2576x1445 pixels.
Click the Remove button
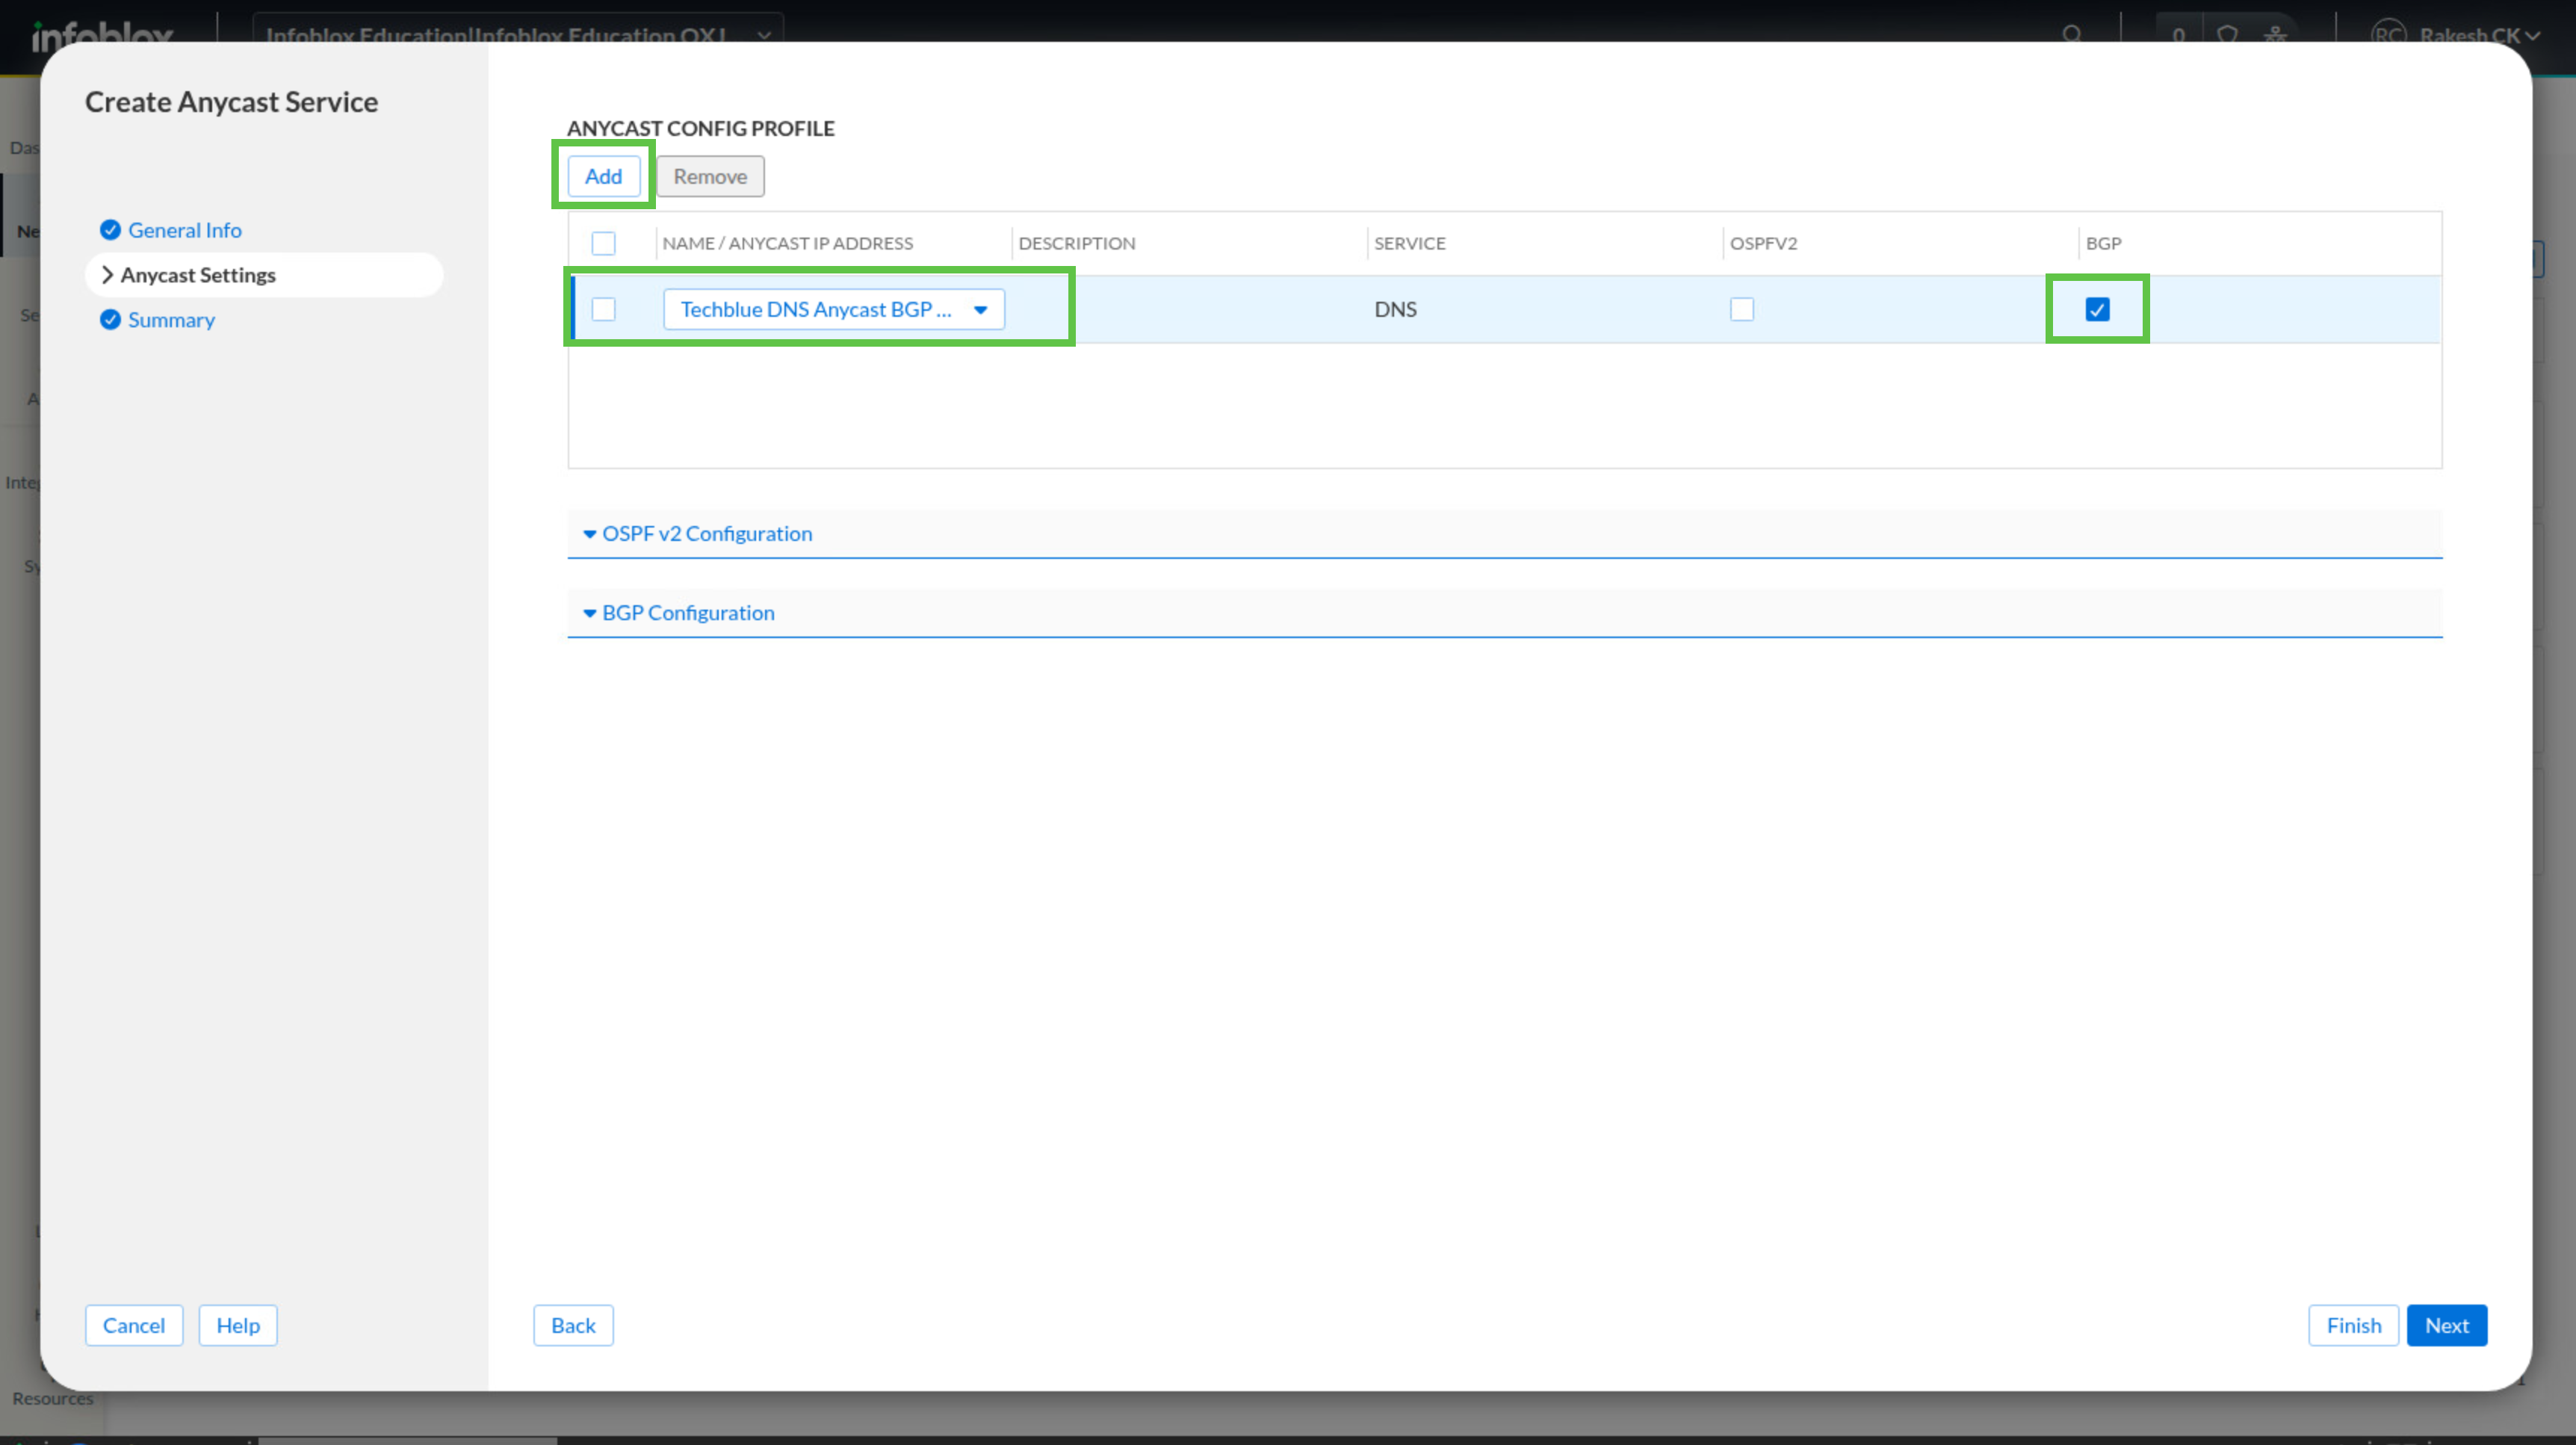tap(710, 176)
